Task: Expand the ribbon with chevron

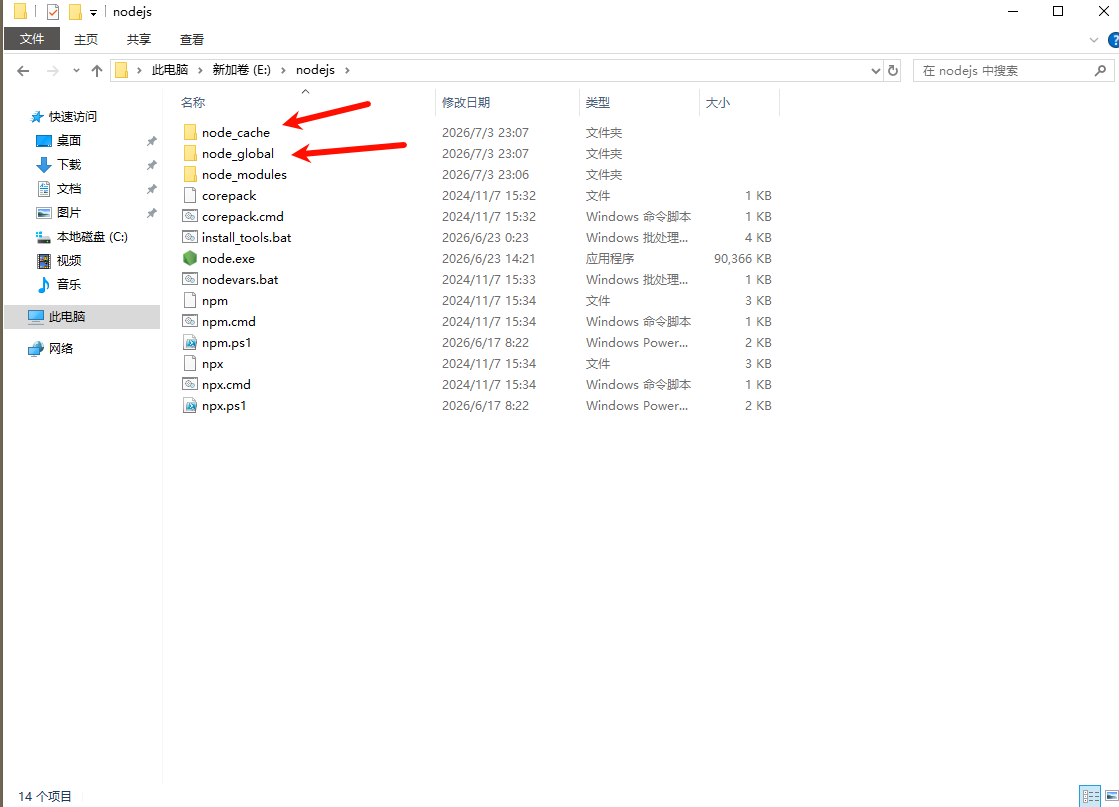Action: [x=1093, y=40]
